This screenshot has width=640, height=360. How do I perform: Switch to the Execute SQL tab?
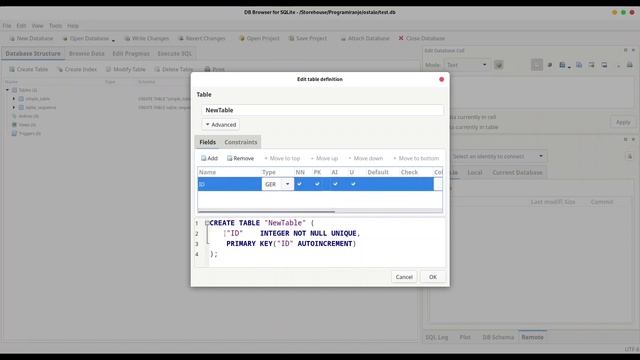(x=175, y=53)
